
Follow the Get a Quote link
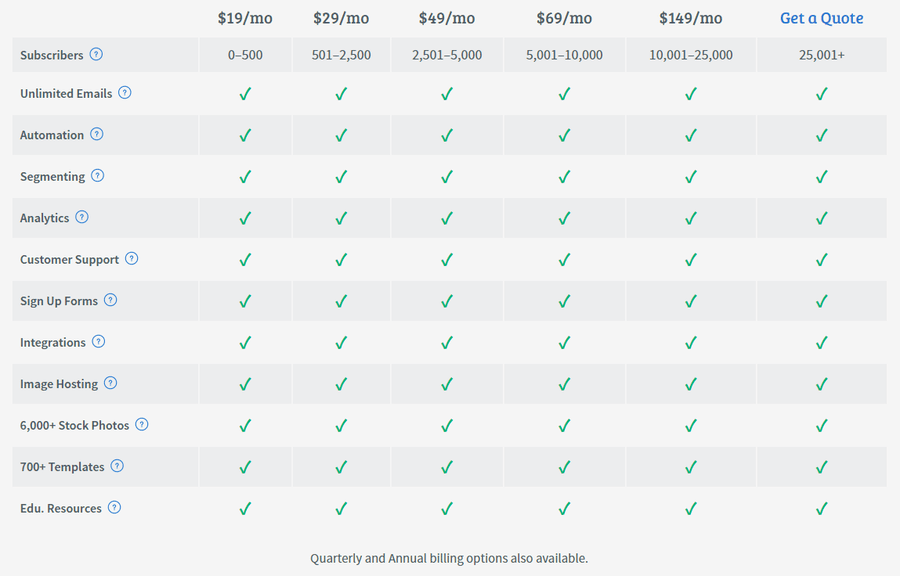821,18
